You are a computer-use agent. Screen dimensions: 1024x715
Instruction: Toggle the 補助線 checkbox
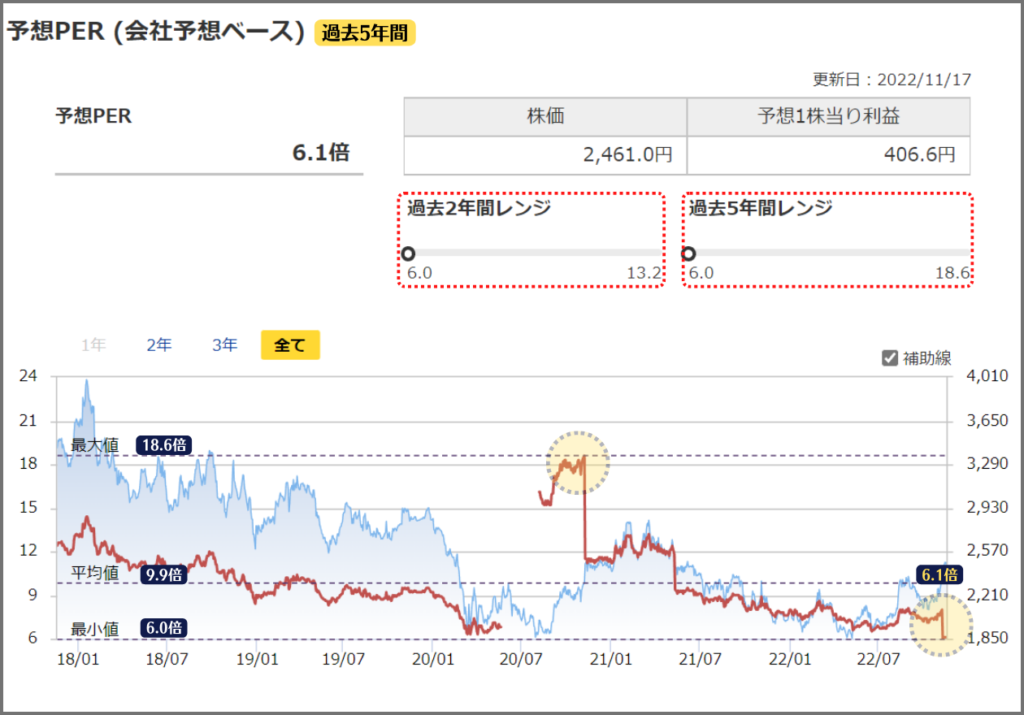pyautogui.click(x=889, y=358)
